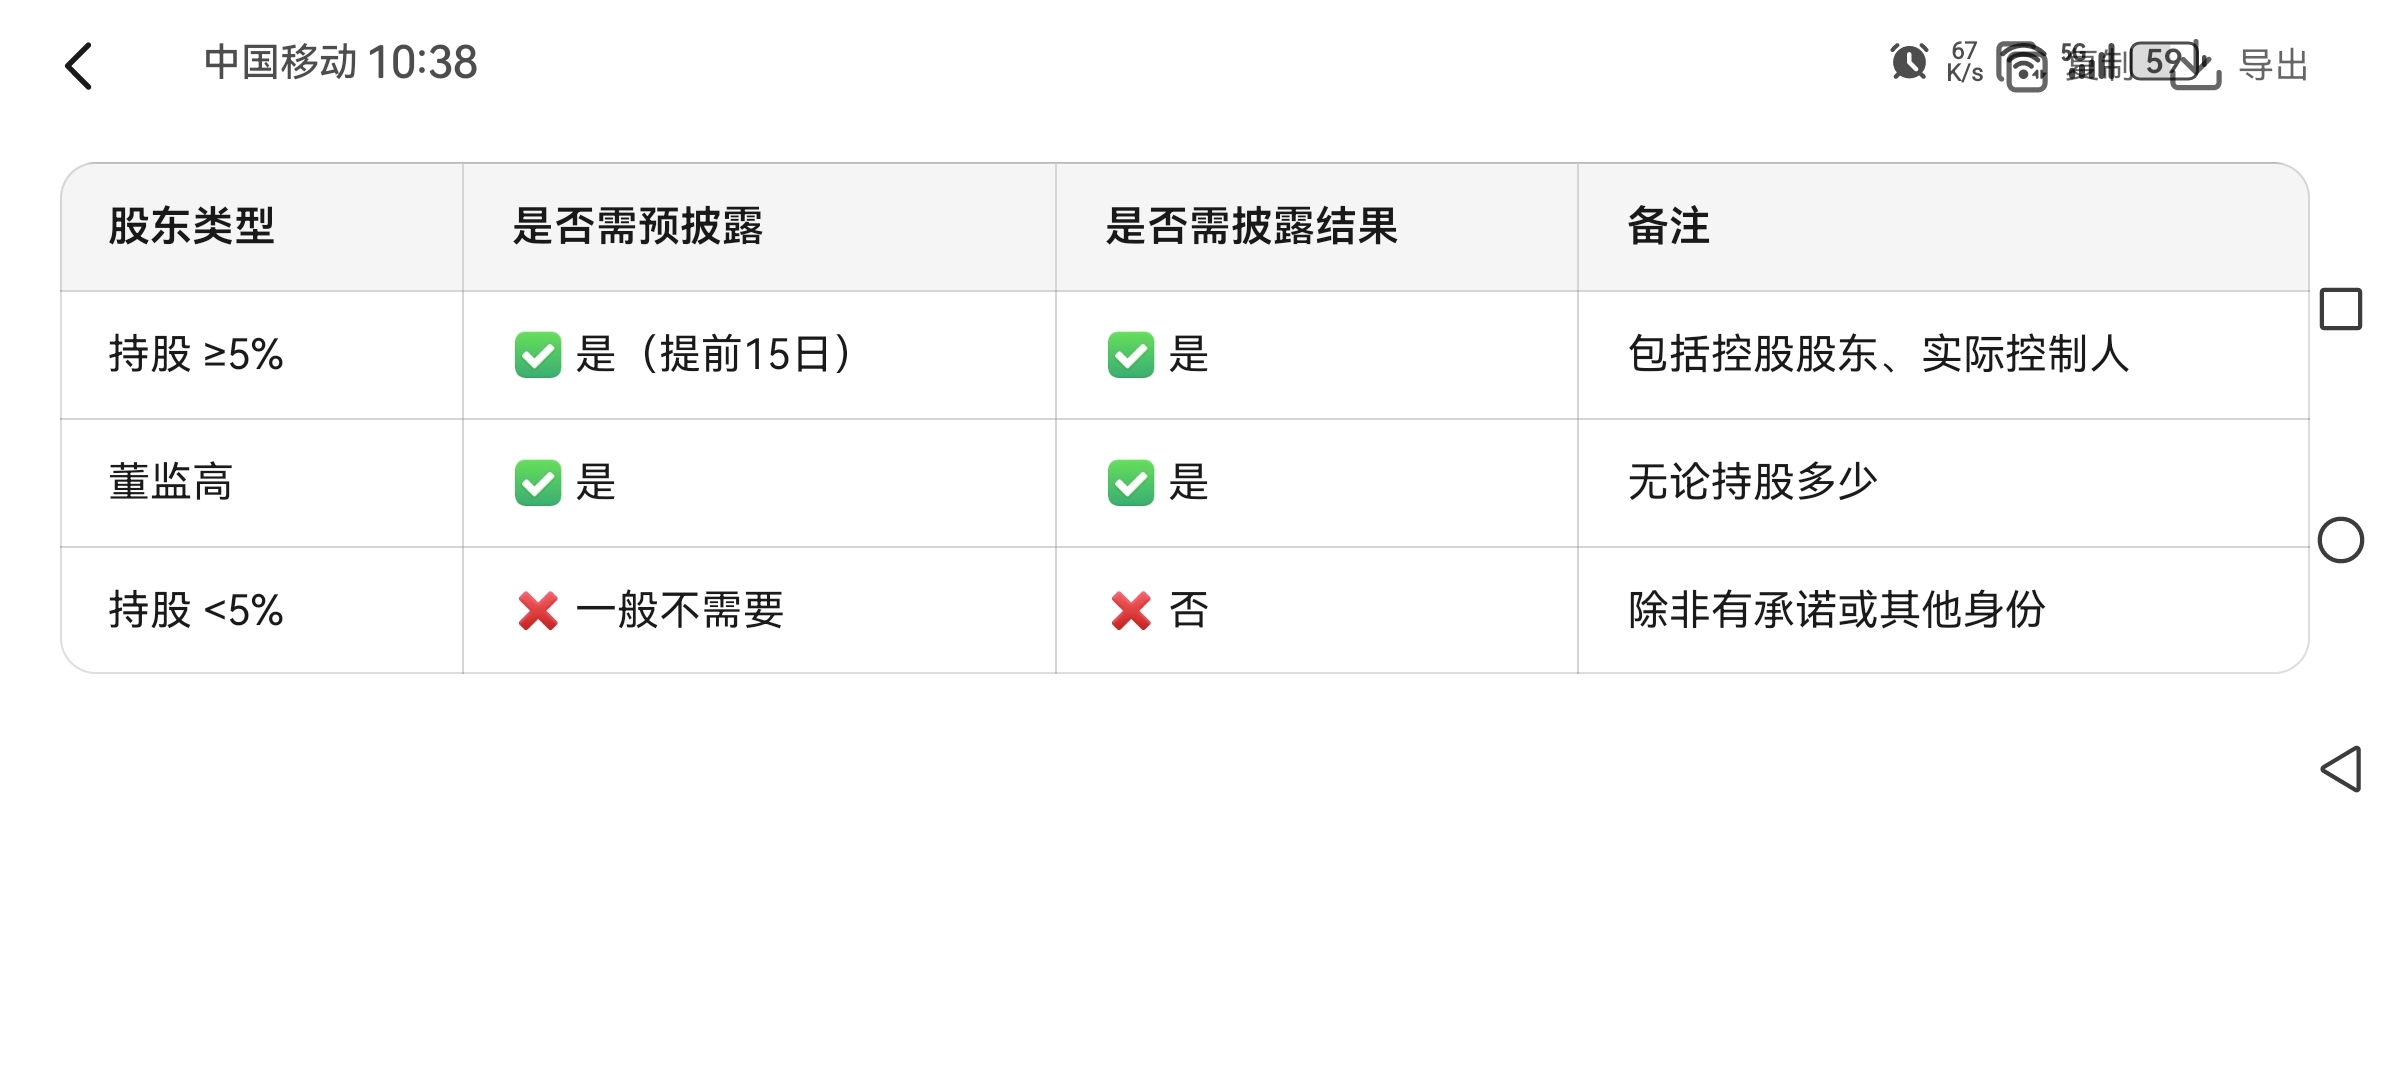Tap the circle home navigation button
The height and width of the screenshot is (1080, 2400).
coord(2340,540)
